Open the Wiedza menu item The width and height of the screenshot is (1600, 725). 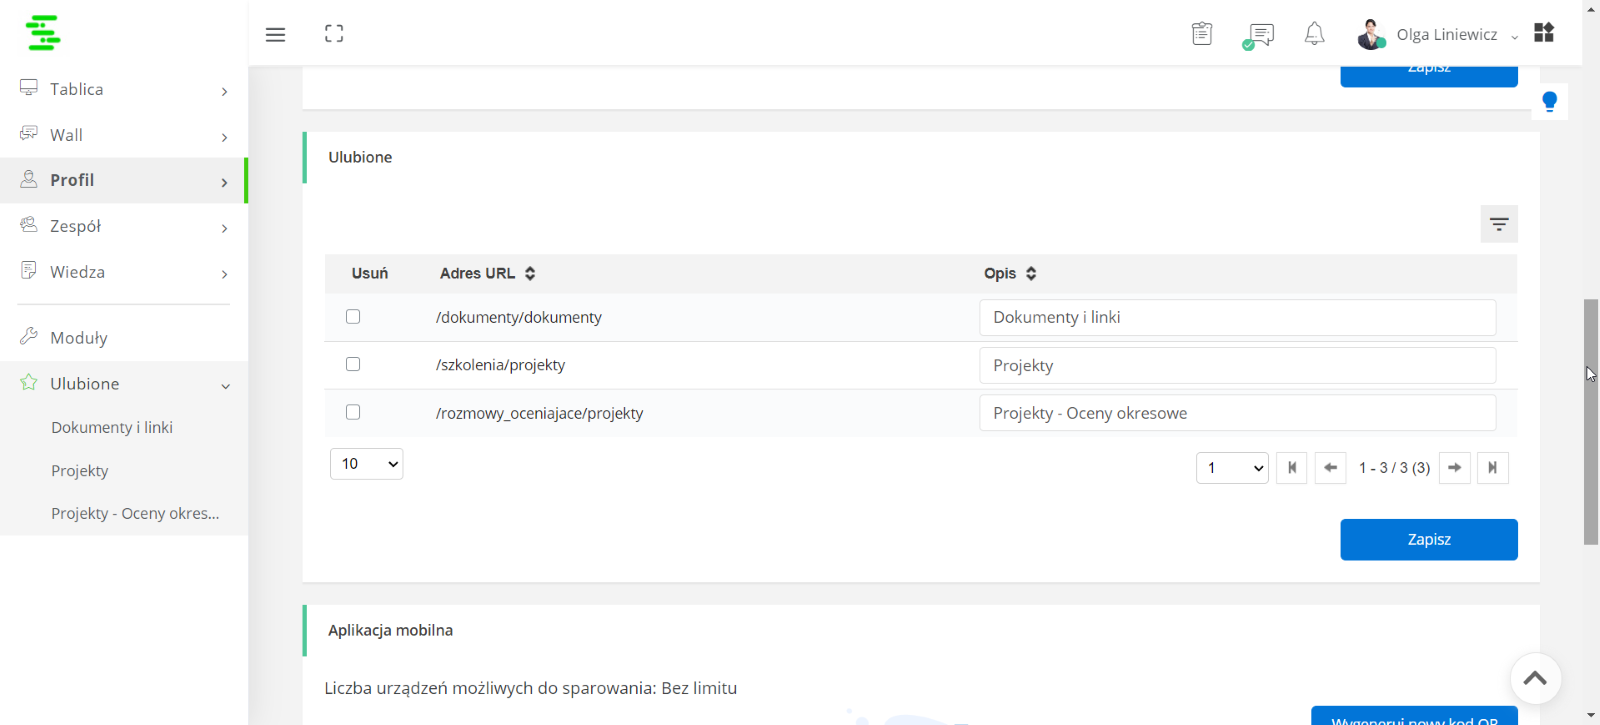pyautogui.click(x=124, y=272)
